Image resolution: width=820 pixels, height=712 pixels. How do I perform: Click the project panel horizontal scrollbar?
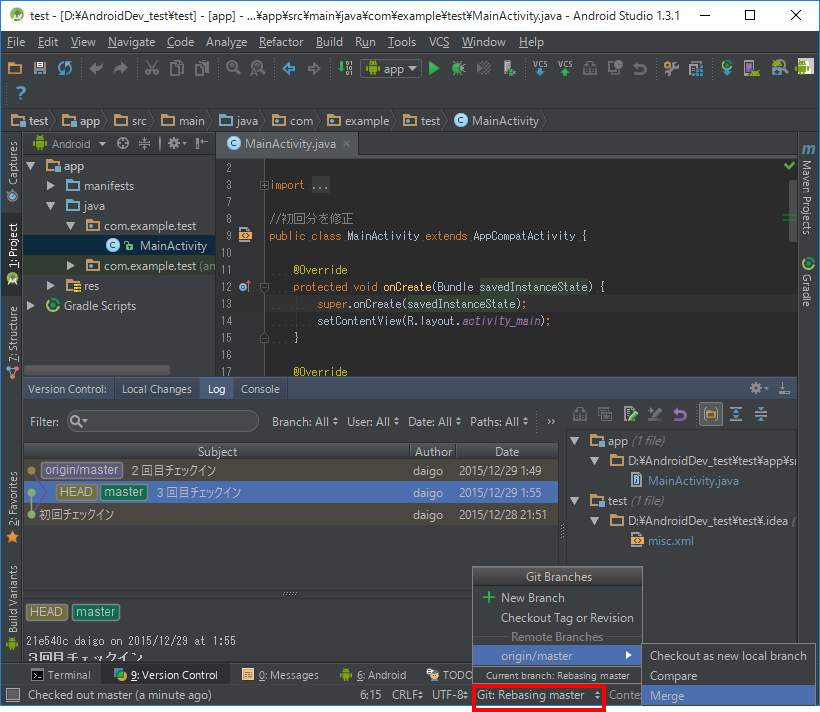(x=97, y=370)
